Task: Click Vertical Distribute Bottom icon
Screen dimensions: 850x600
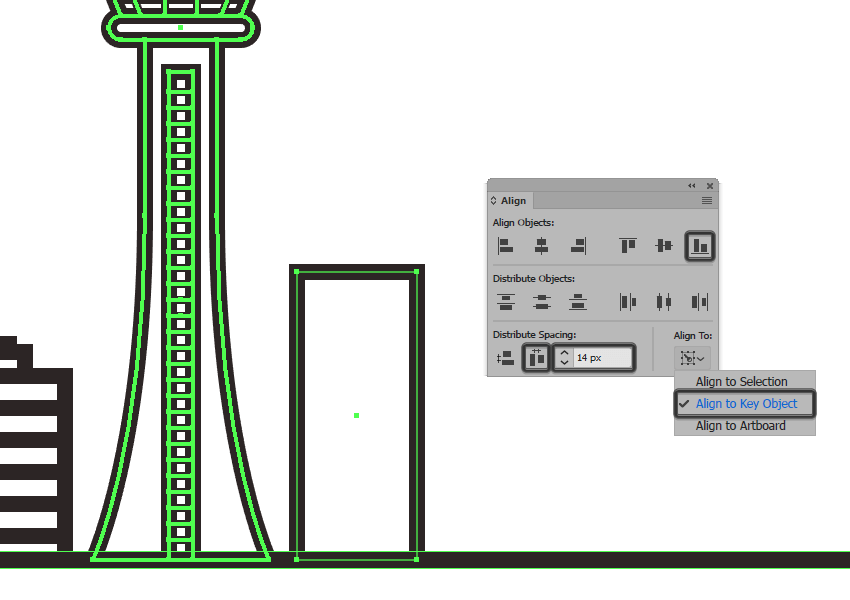Action: pyautogui.click(x=578, y=302)
